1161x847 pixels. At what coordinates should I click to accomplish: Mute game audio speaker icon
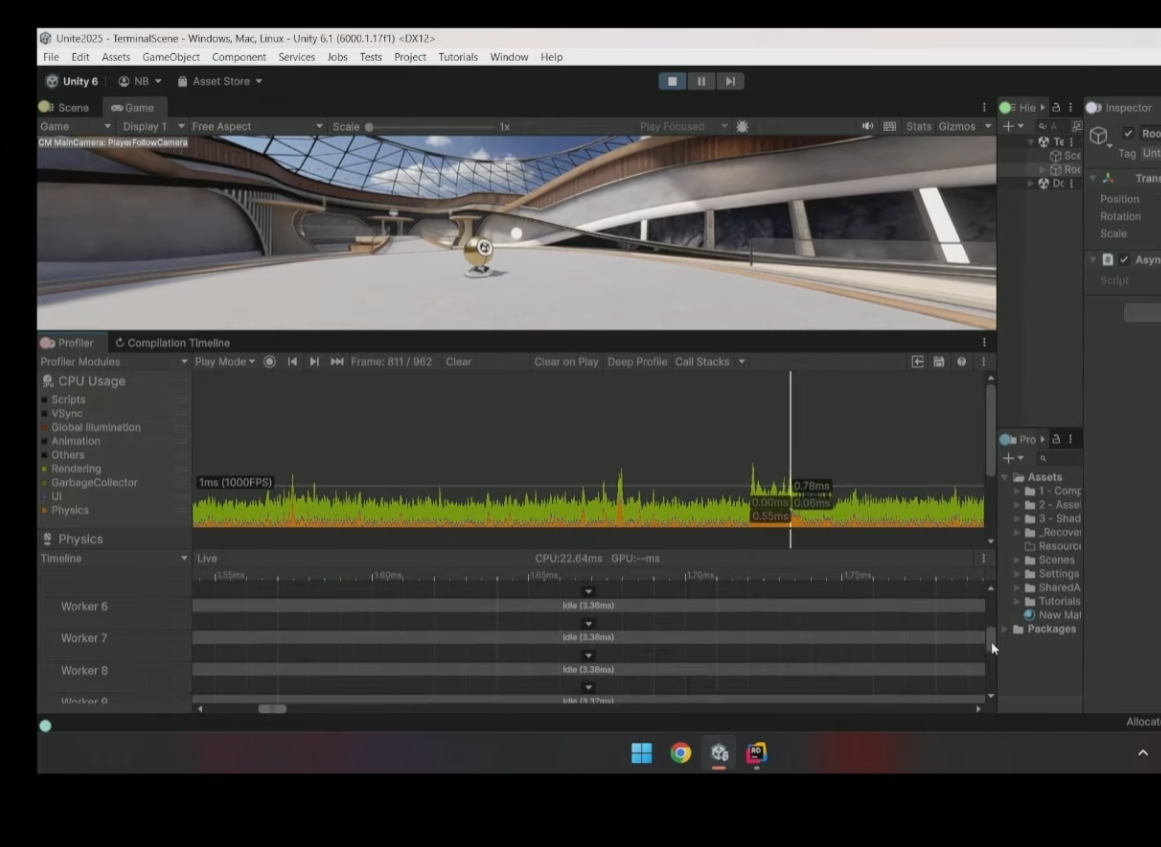(867, 126)
